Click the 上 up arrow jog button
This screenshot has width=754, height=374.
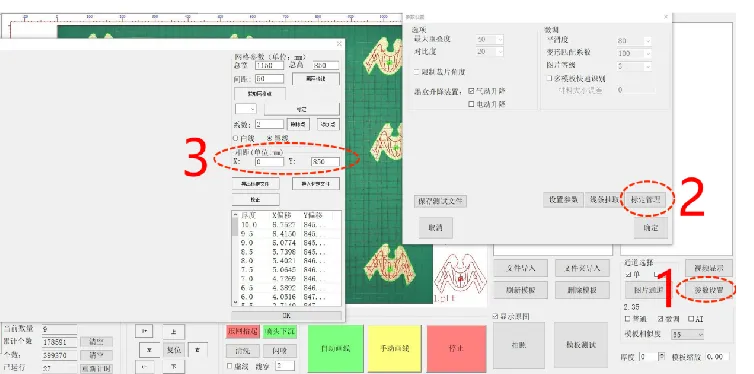174,331
